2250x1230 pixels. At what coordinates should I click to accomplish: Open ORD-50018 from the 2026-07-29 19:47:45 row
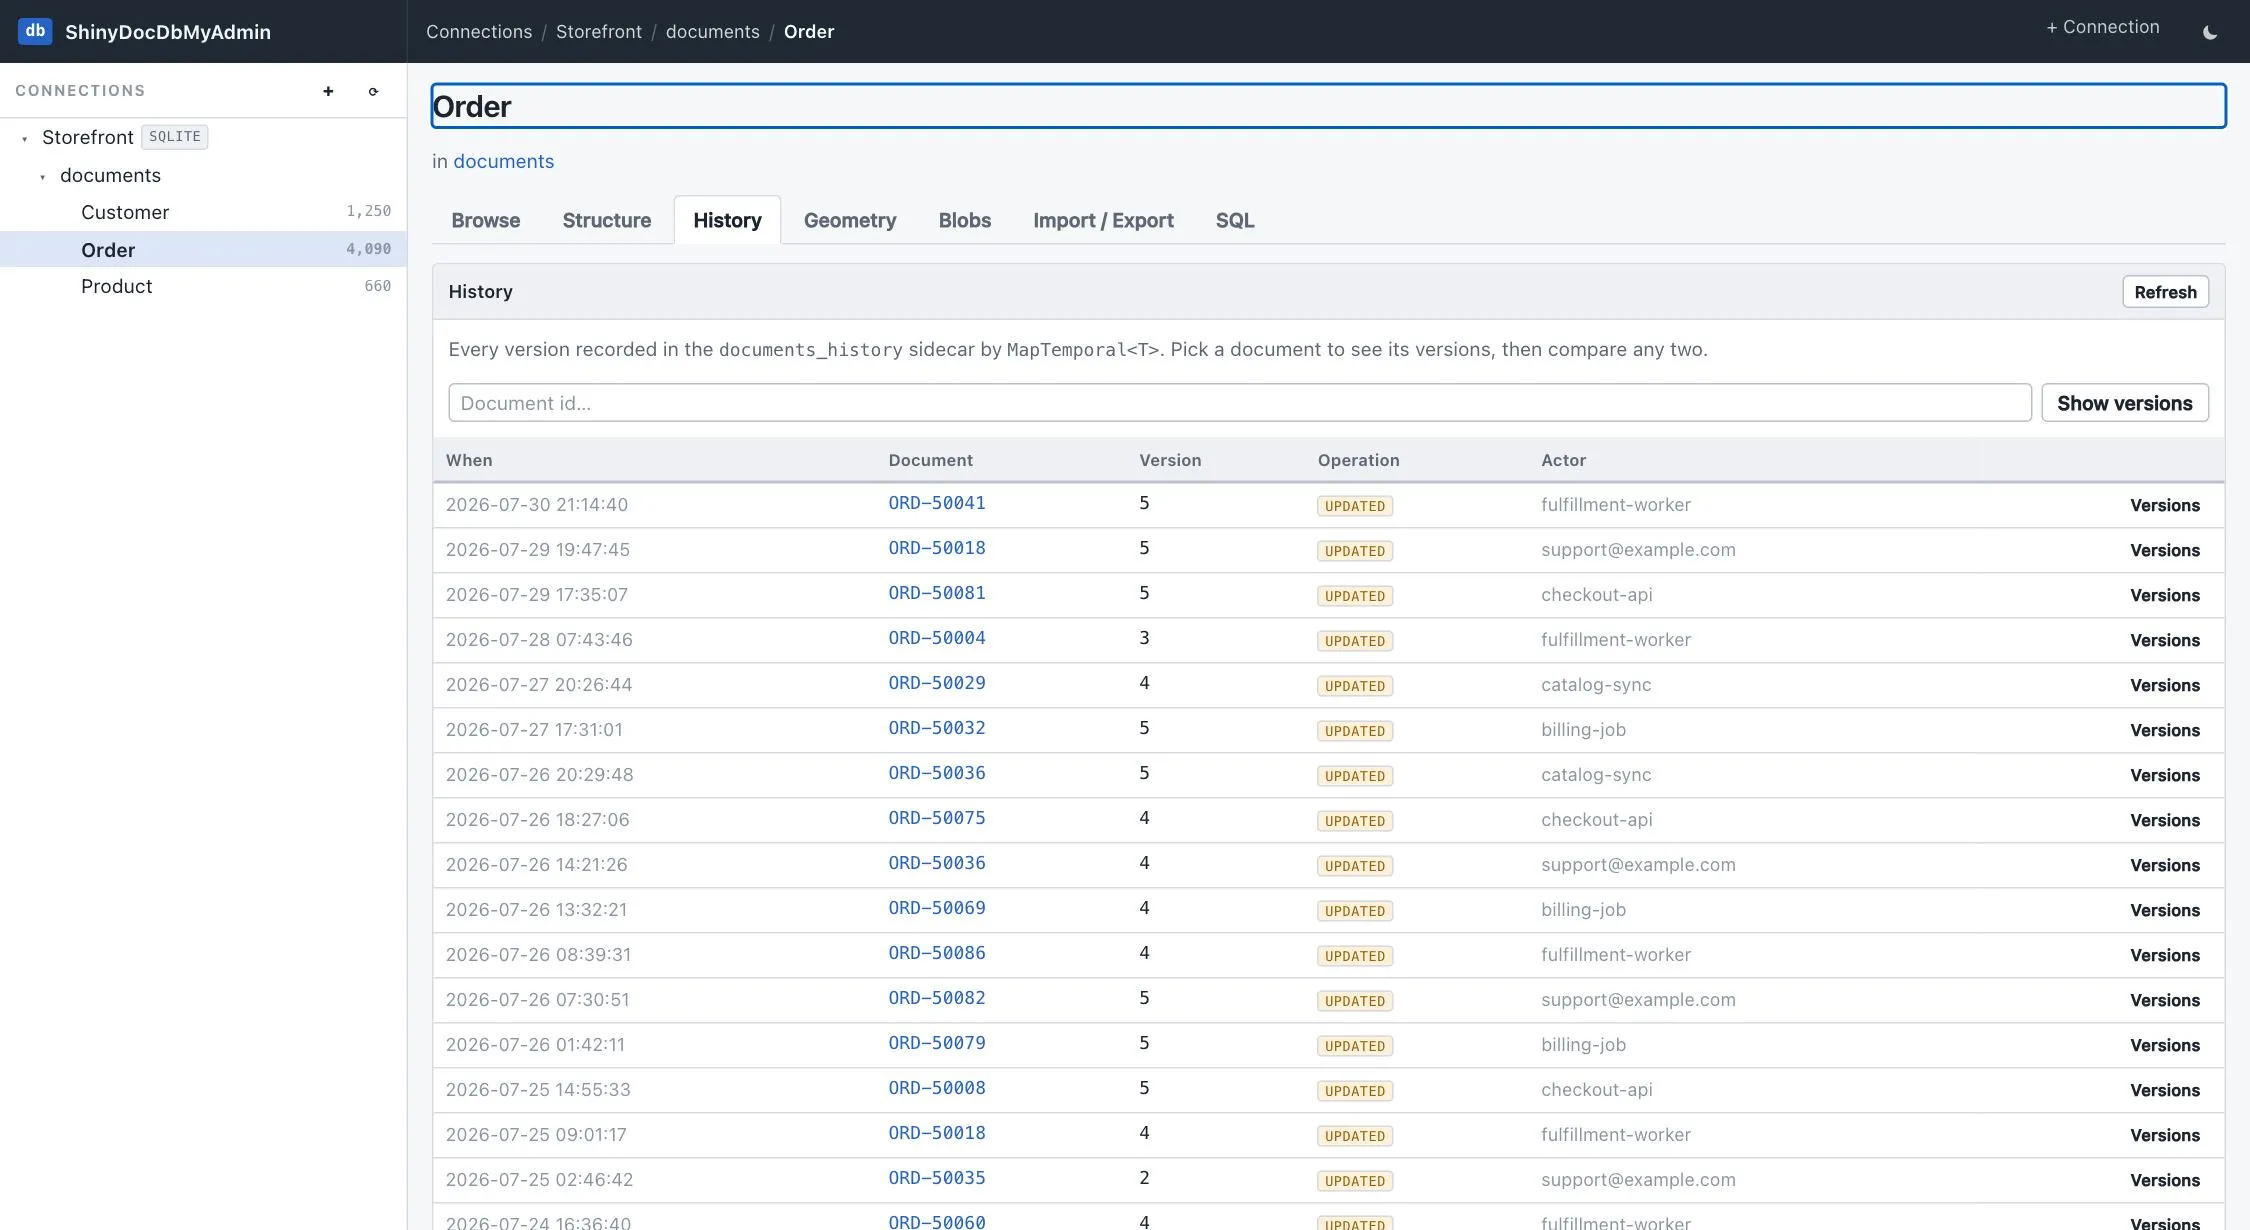pos(937,548)
